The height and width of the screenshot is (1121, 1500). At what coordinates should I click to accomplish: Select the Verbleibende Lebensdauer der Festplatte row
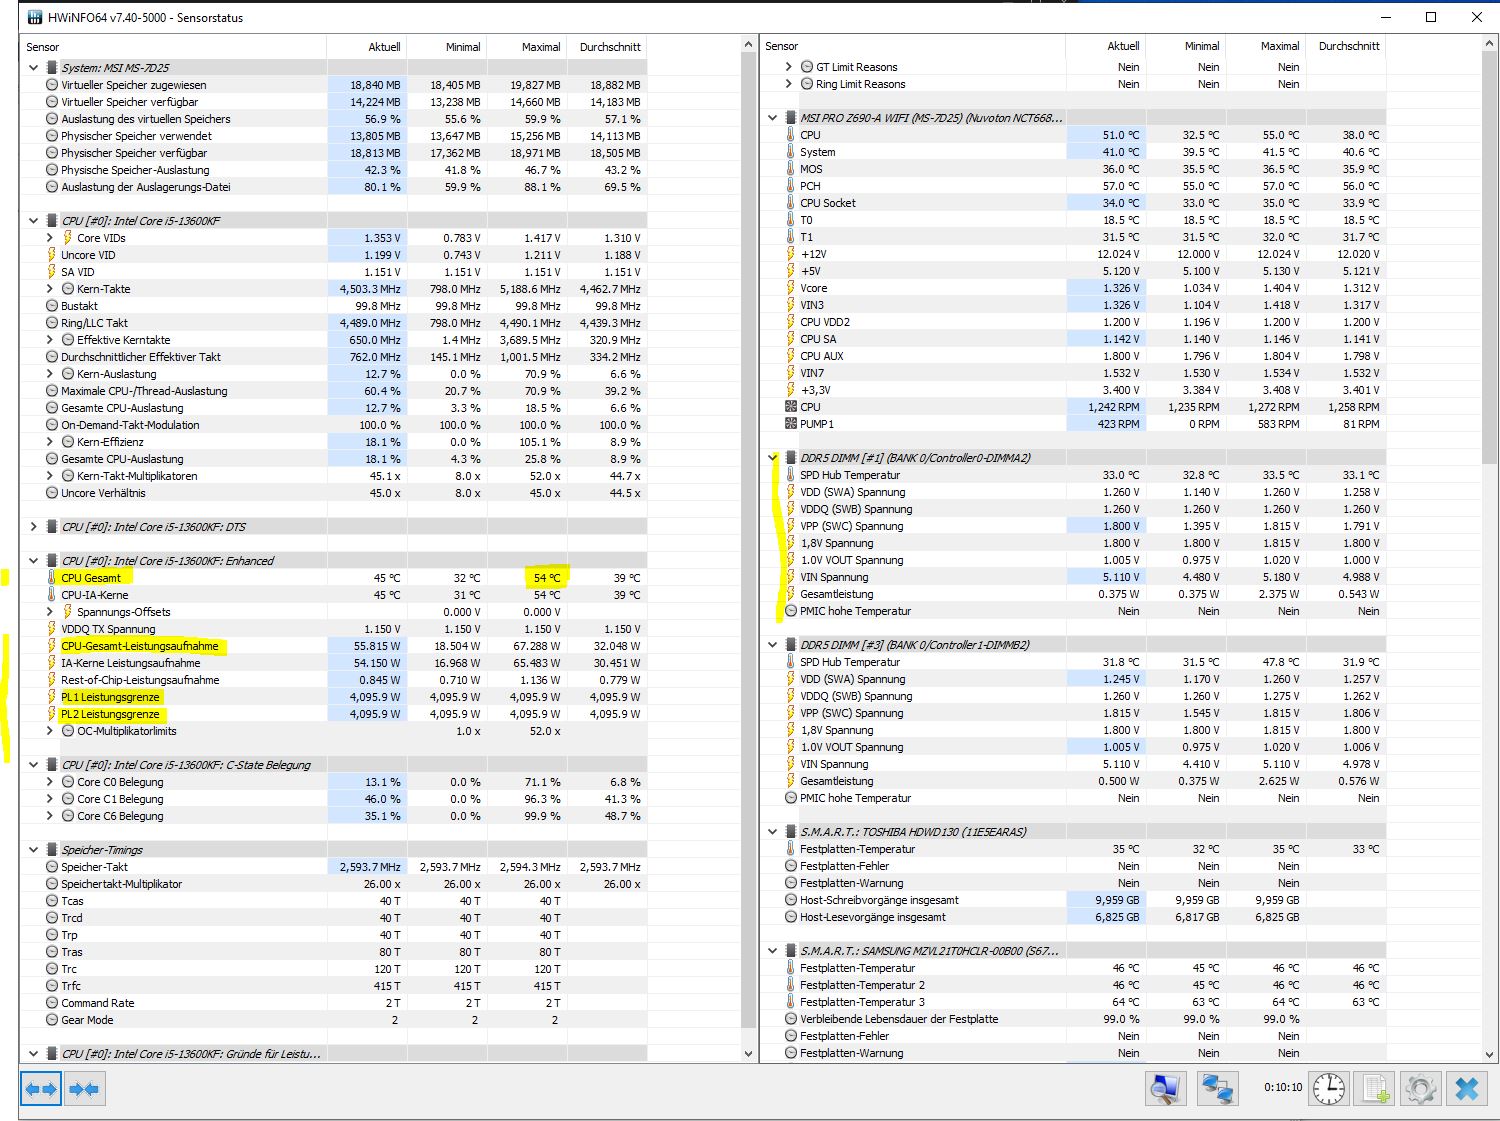click(1074, 1019)
